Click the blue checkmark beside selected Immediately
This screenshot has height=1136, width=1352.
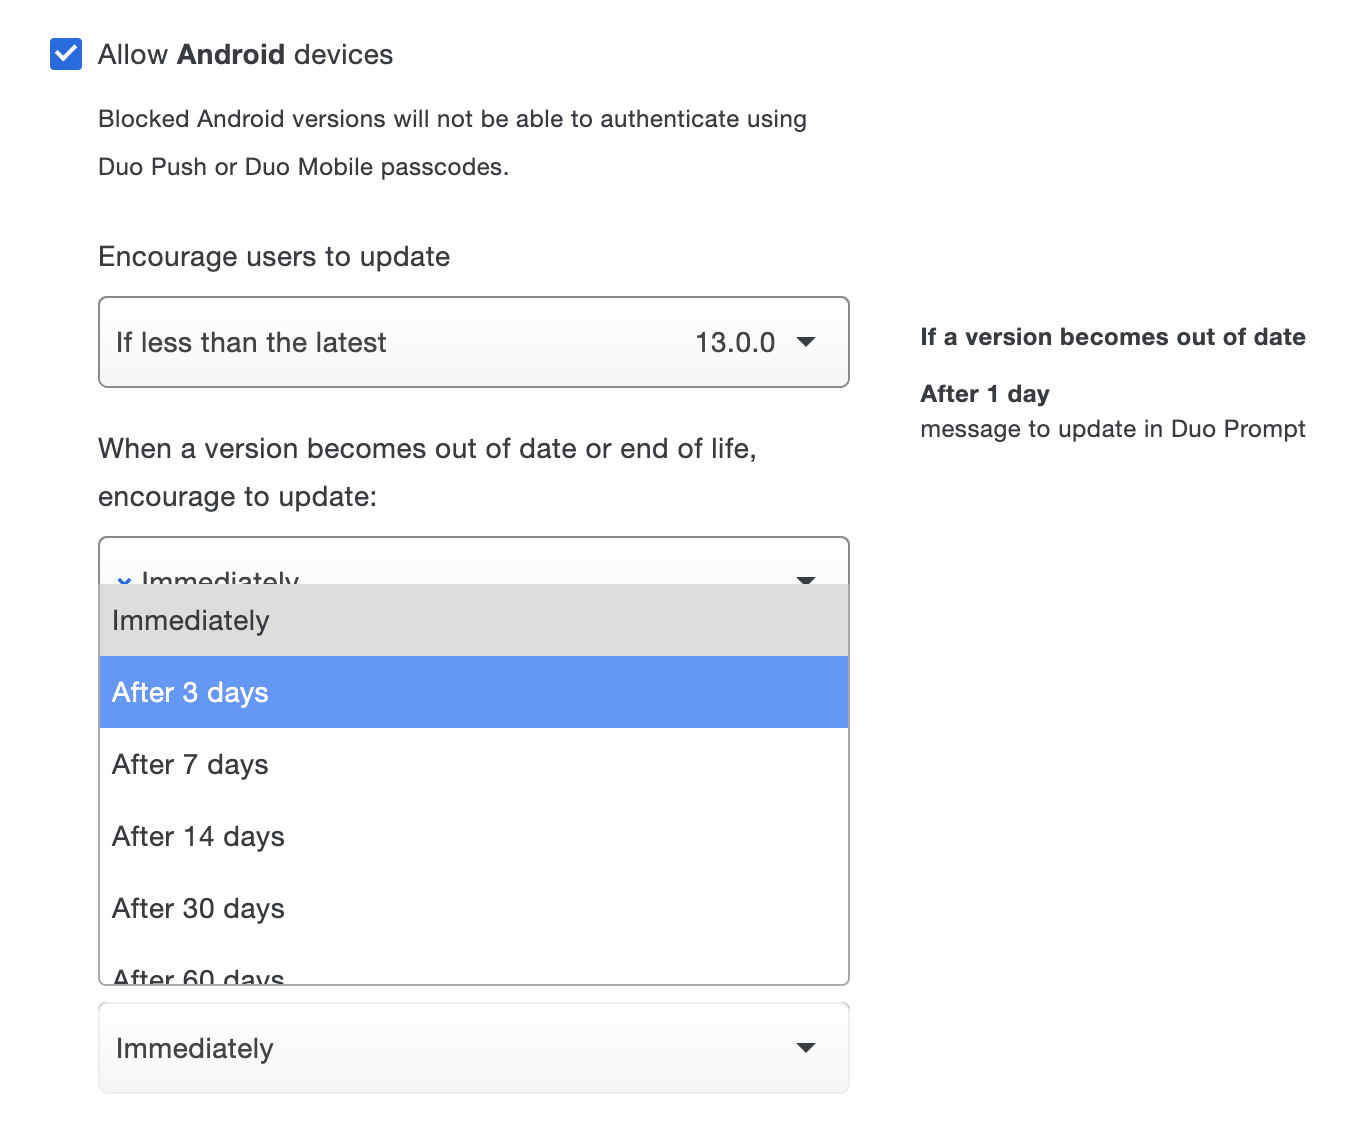(124, 579)
